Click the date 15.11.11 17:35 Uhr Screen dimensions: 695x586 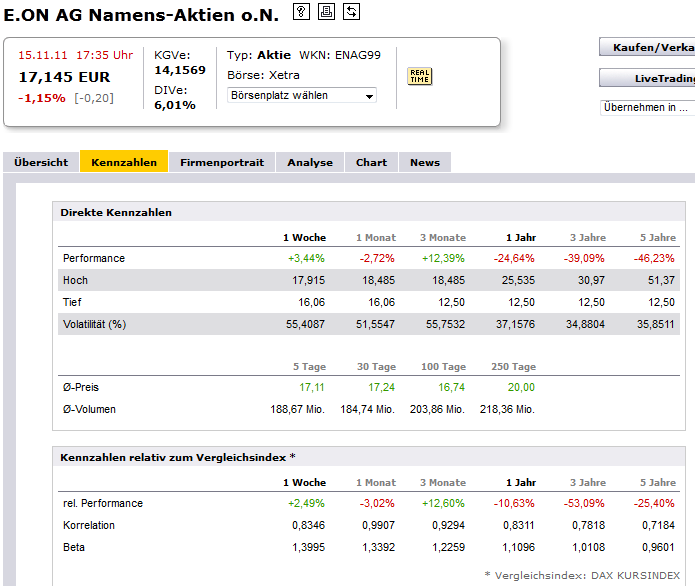(75, 55)
